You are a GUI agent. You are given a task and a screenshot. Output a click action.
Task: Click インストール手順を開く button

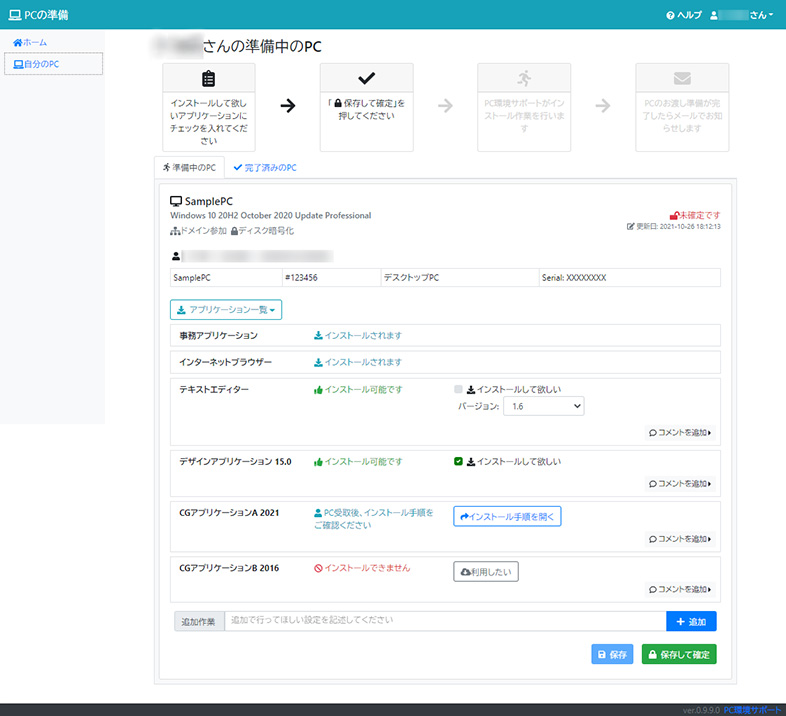coord(507,516)
